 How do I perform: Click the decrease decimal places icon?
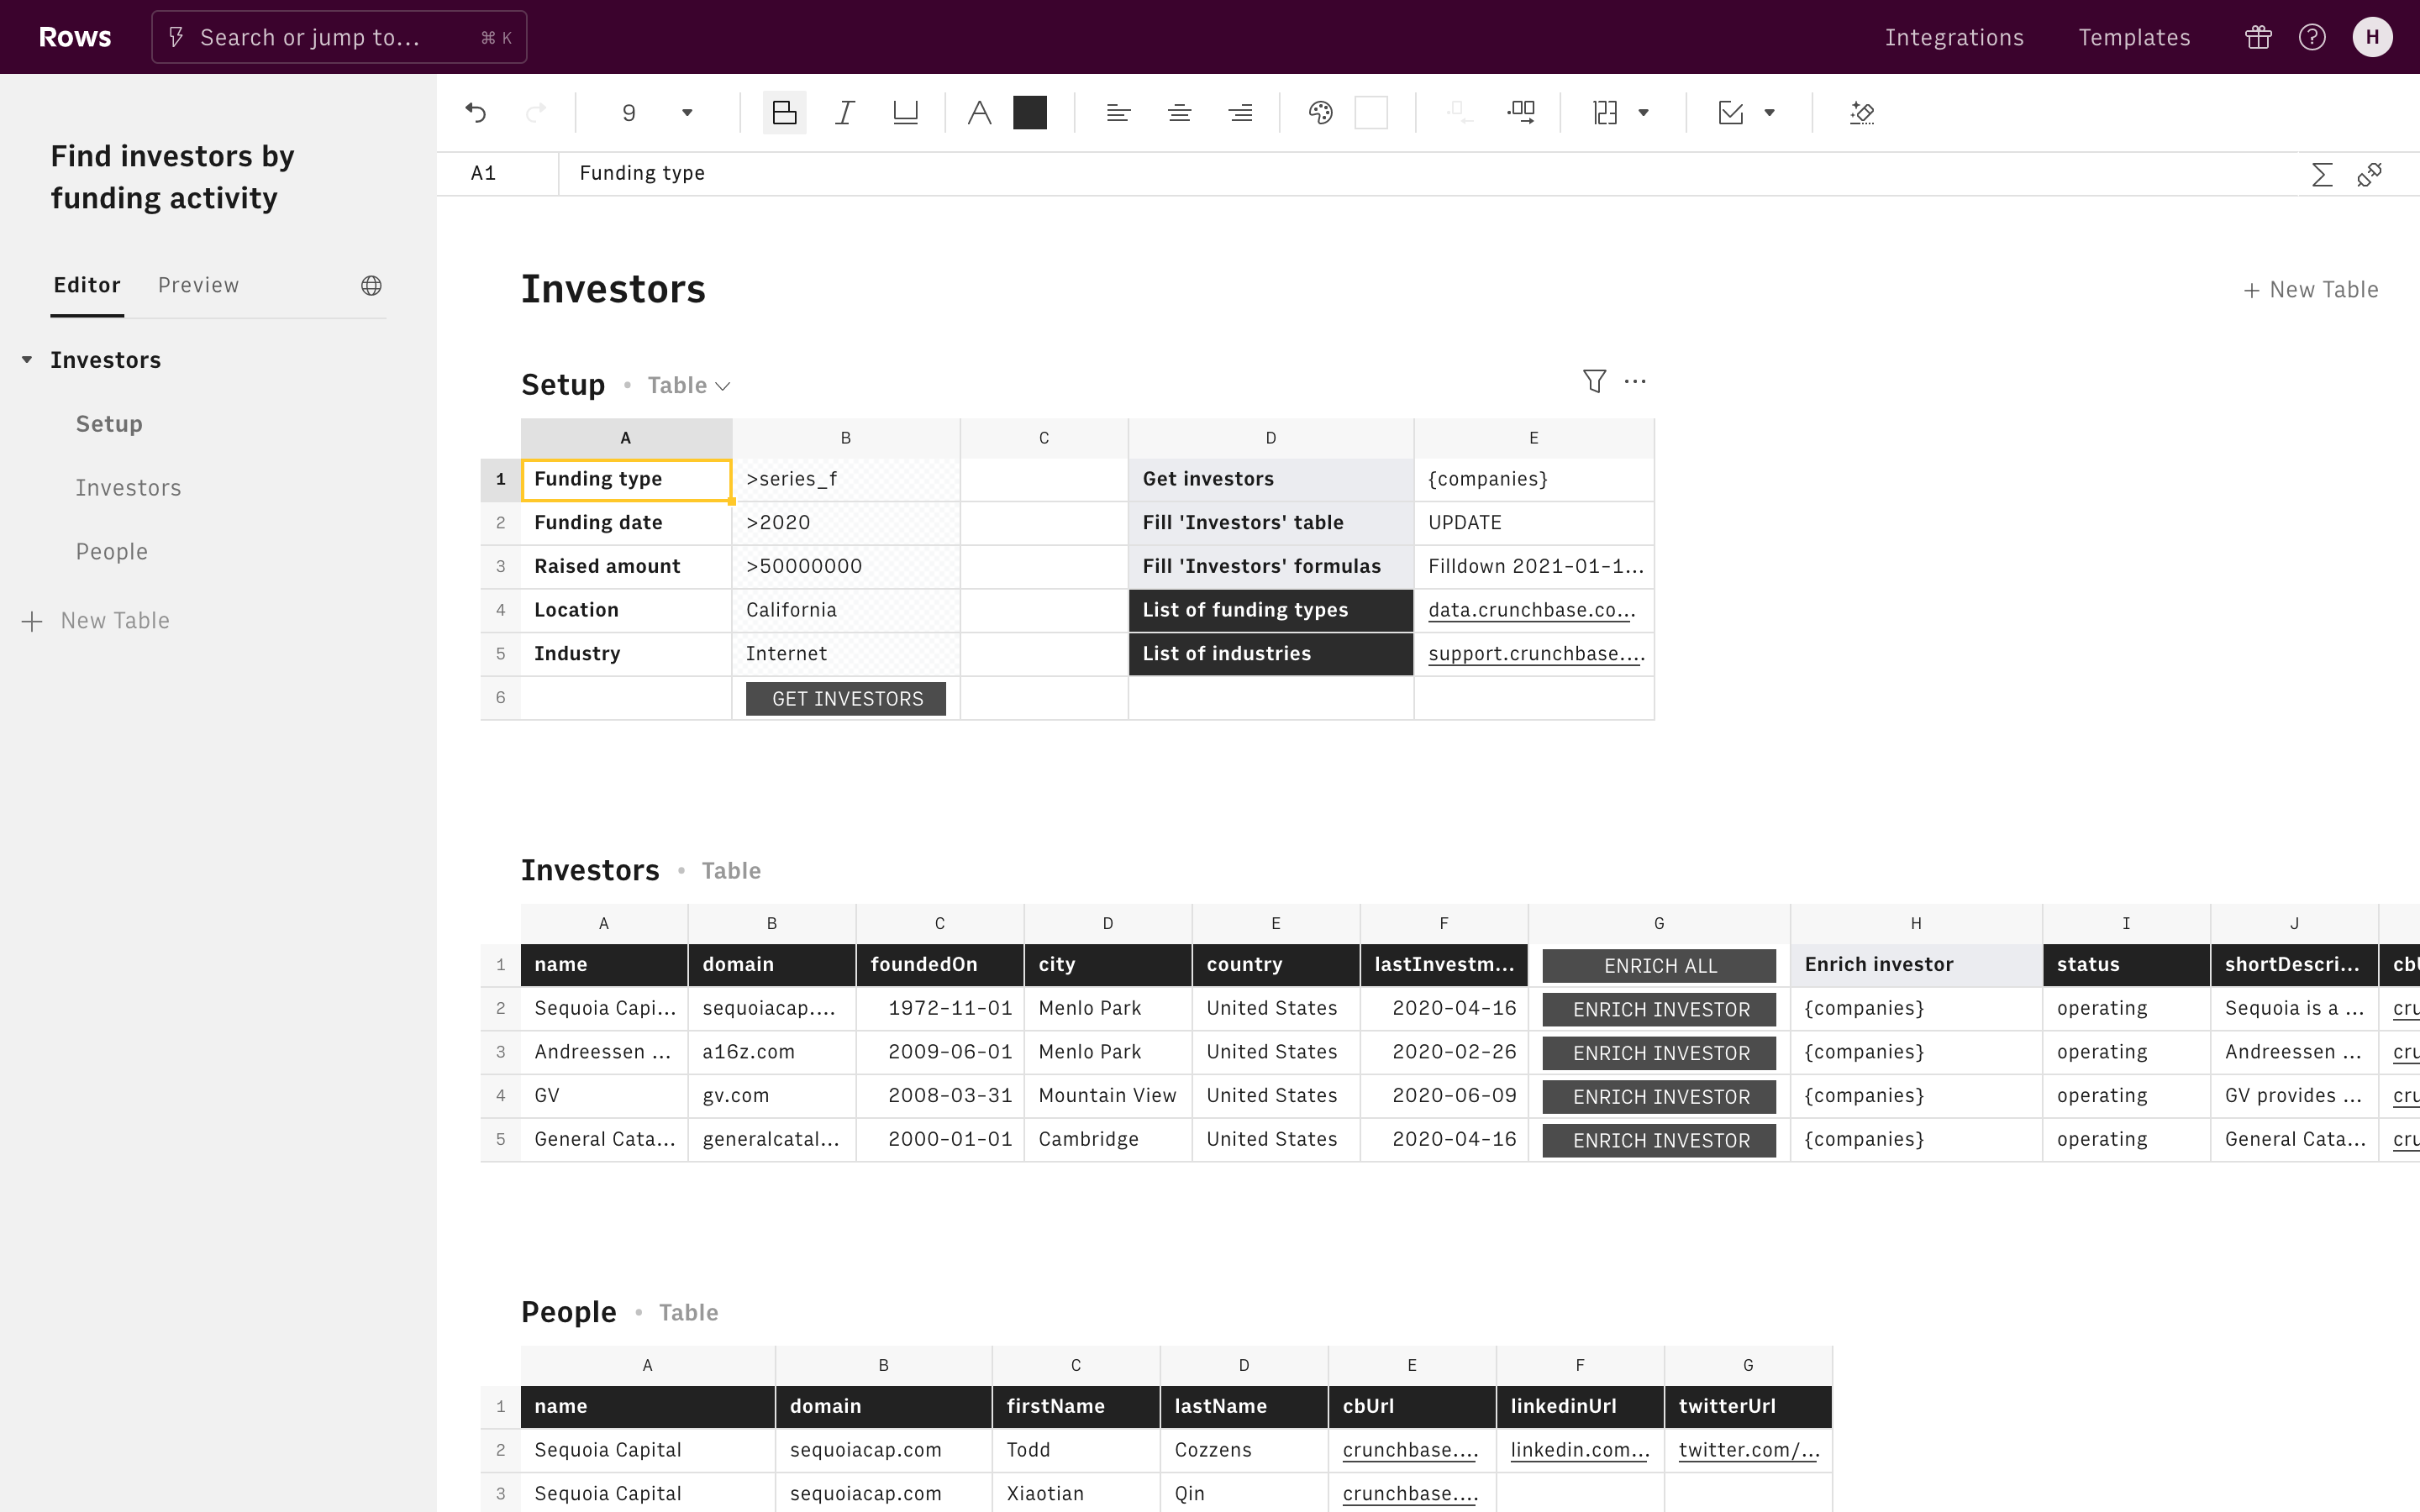(1459, 113)
